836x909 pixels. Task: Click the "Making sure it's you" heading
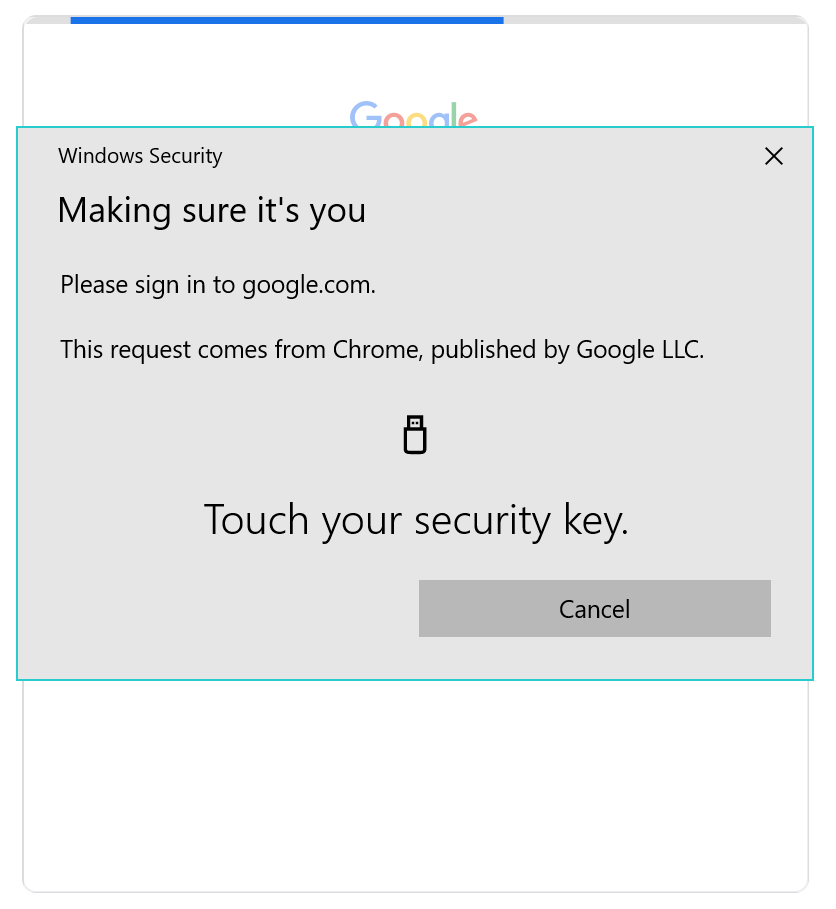[x=211, y=210]
